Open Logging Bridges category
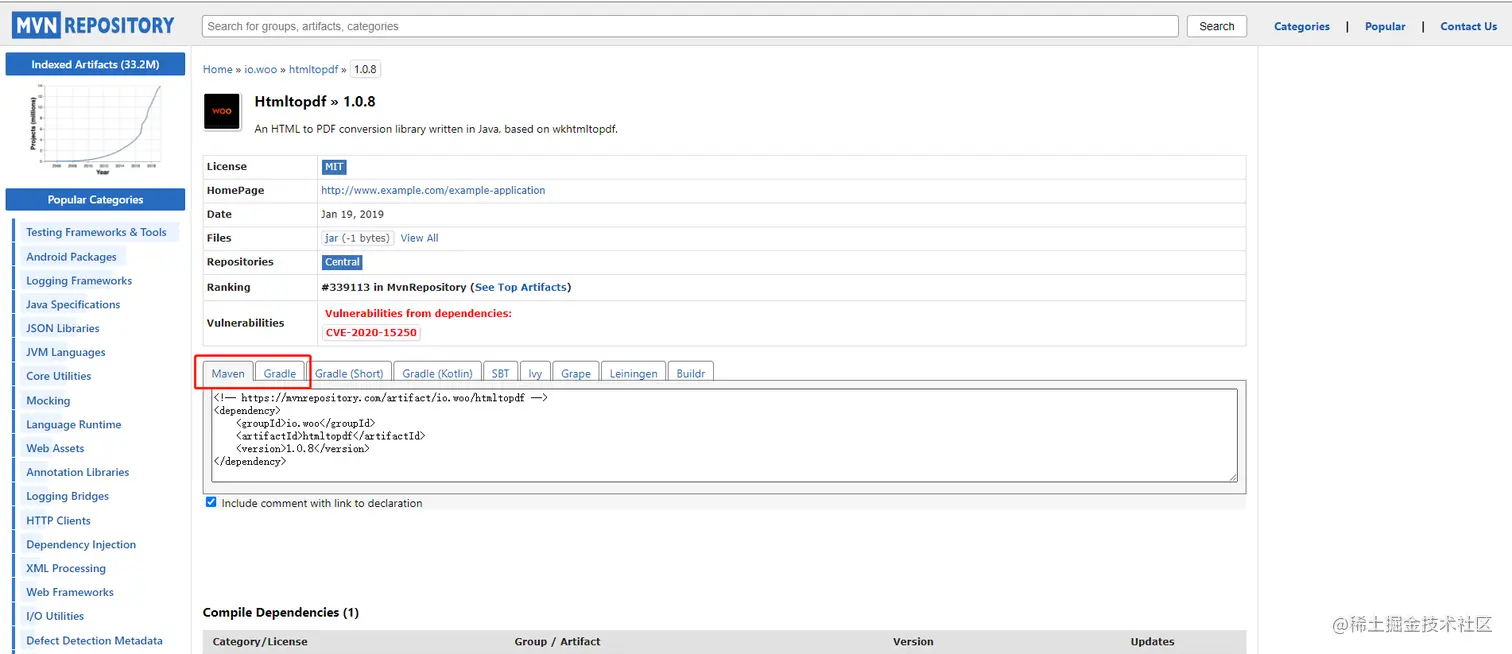The width and height of the screenshot is (1512, 654). pyautogui.click(x=68, y=496)
